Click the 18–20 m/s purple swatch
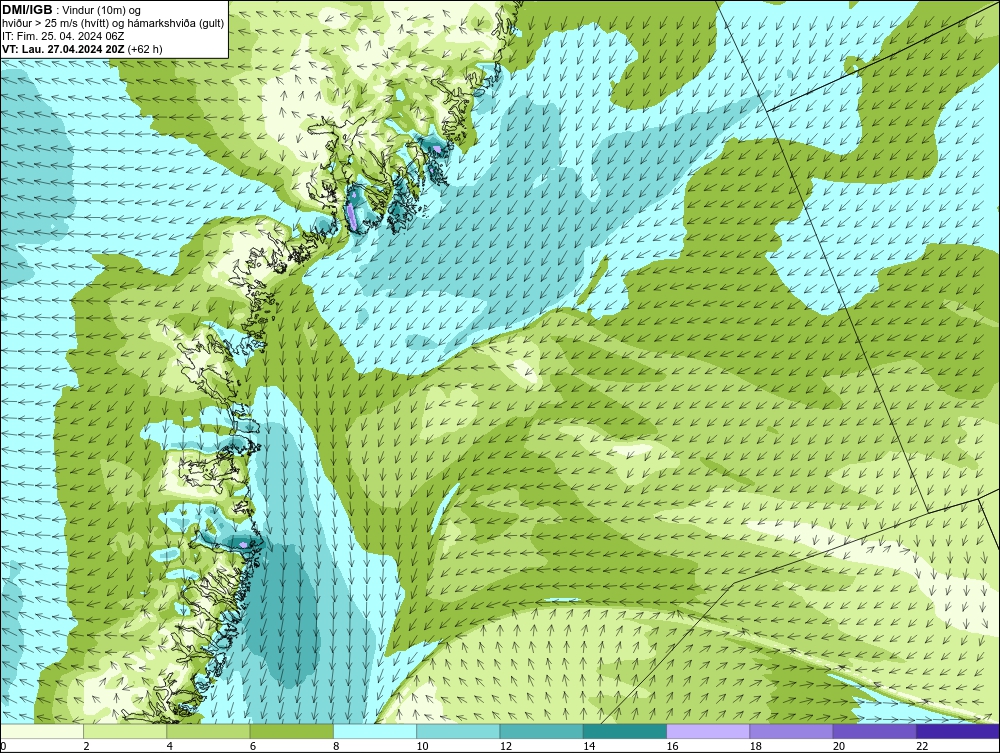 click(791, 731)
